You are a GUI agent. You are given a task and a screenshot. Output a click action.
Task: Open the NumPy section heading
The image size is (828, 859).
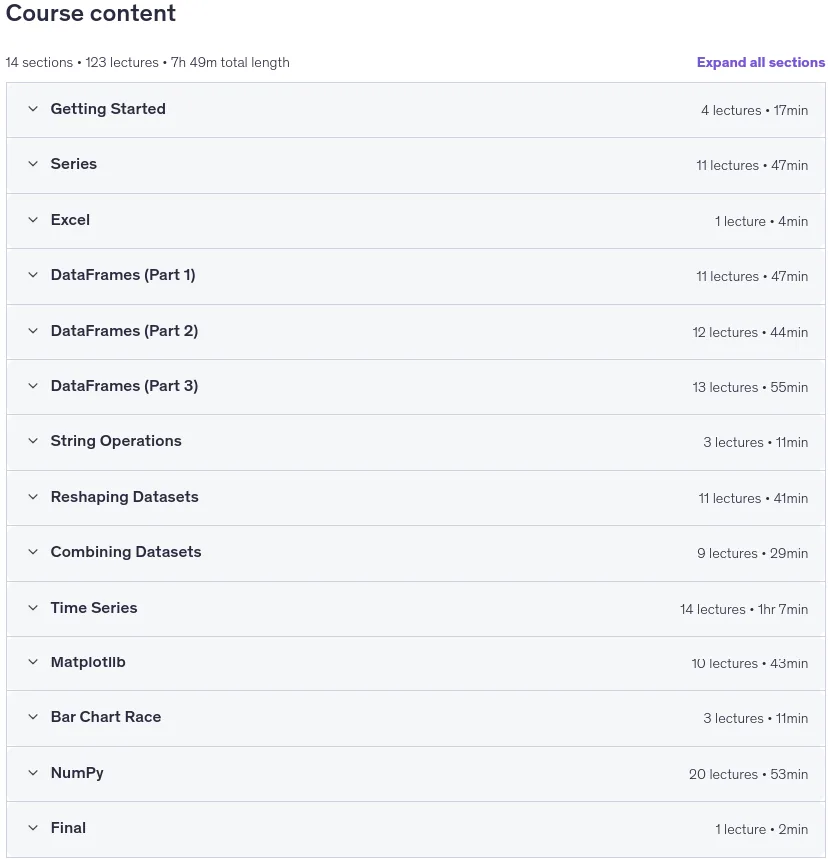click(77, 773)
